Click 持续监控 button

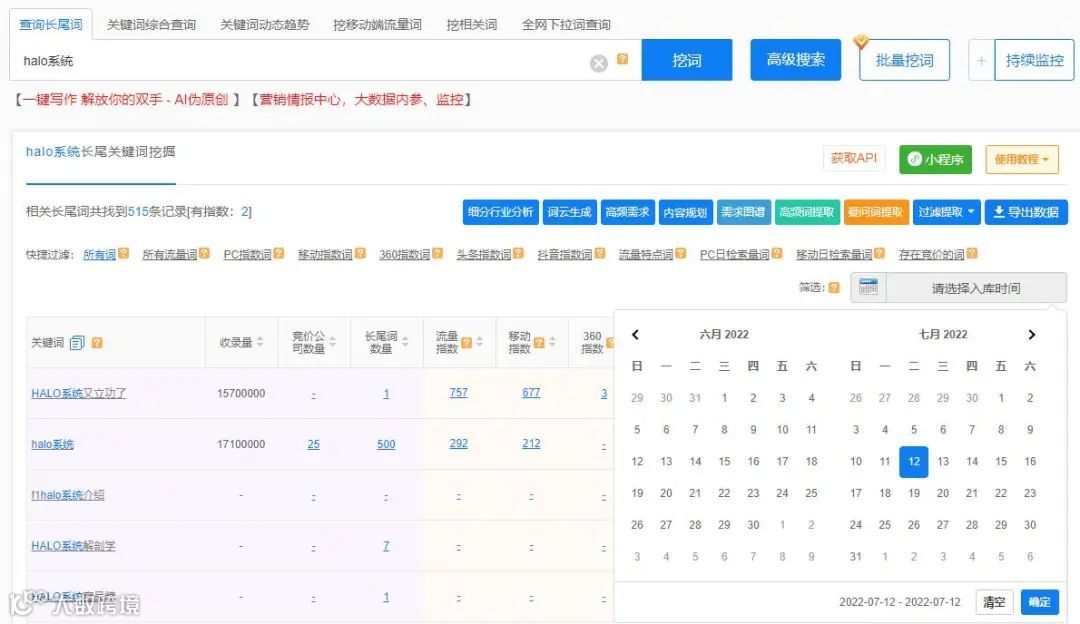point(1035,61)
